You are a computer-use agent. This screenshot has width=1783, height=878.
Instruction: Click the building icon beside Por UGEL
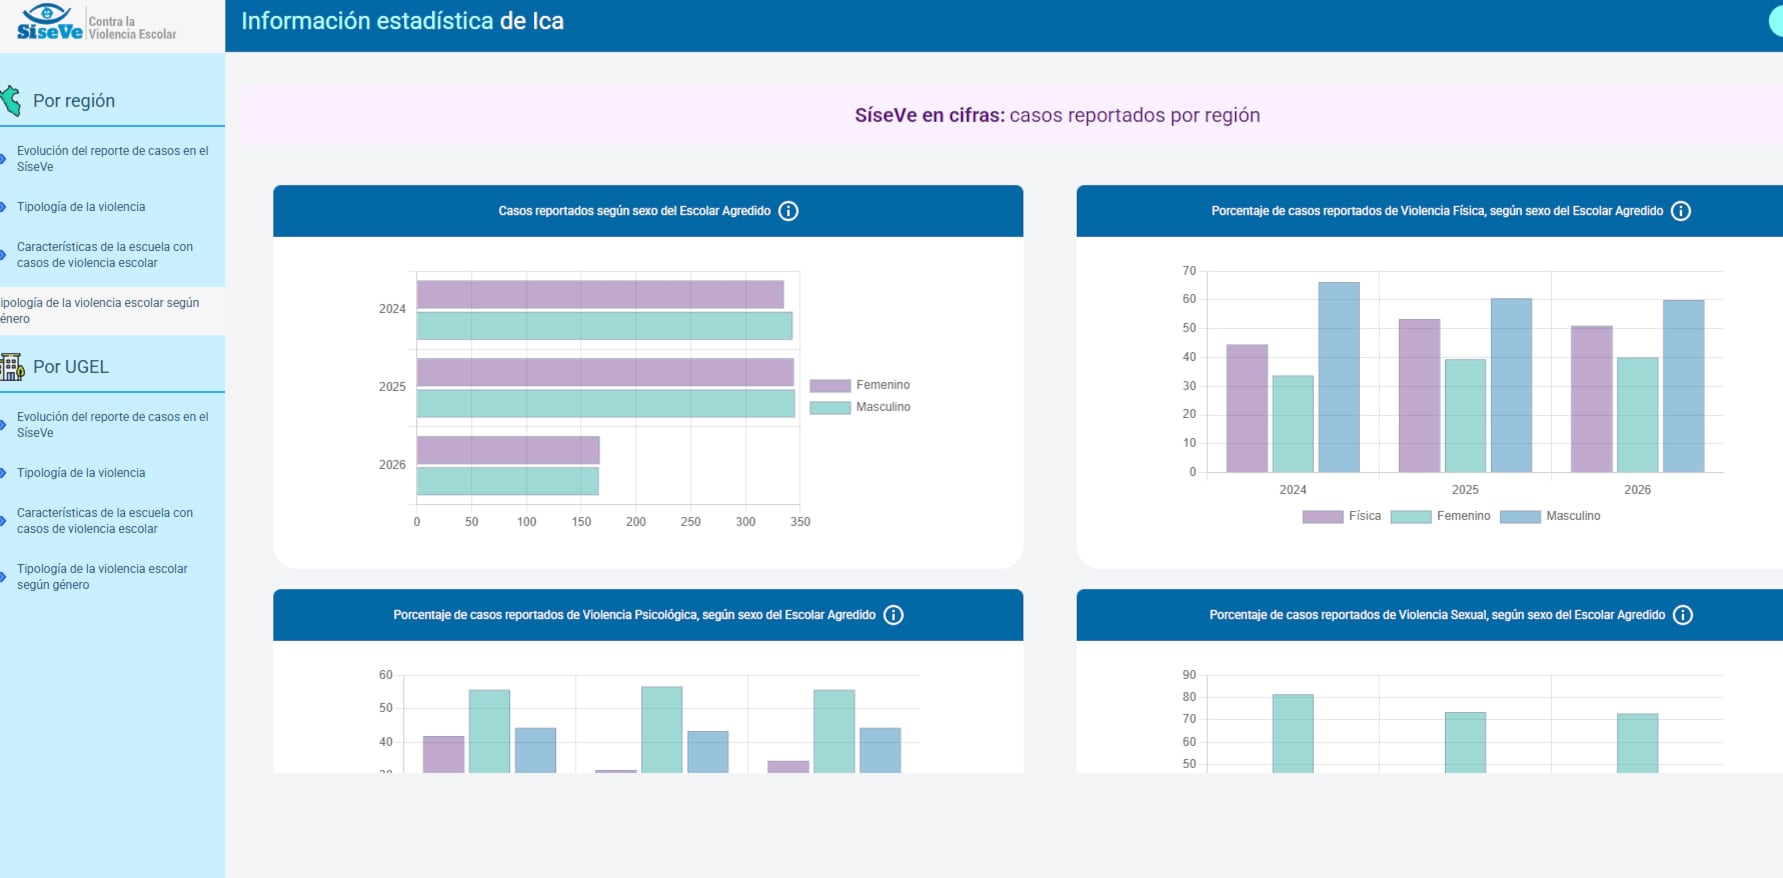click(12, 367)
